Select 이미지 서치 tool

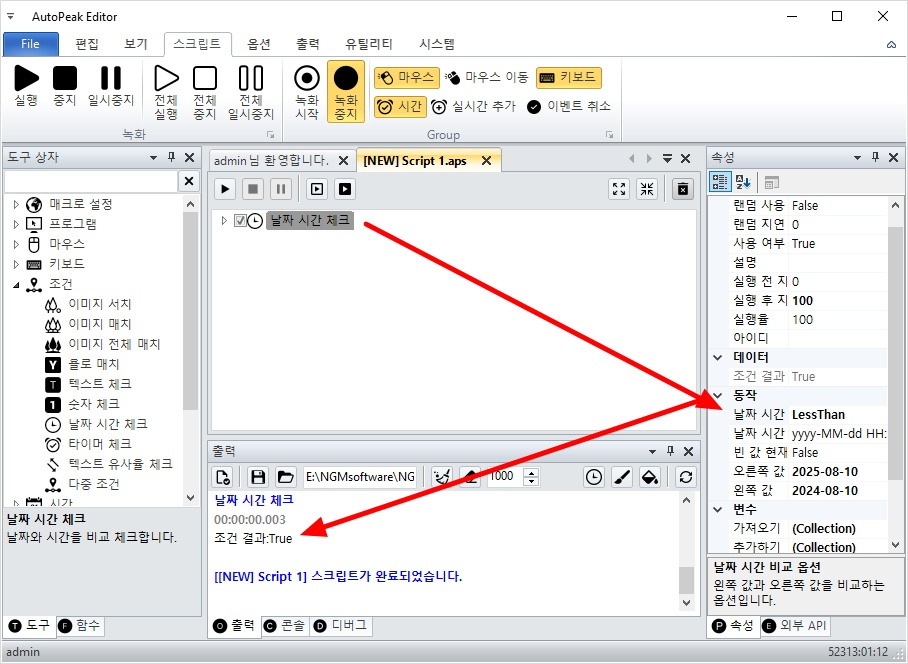coord(89,305)
